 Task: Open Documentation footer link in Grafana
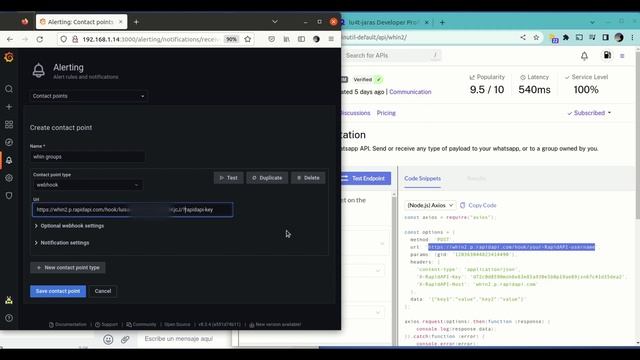point(68,324)
